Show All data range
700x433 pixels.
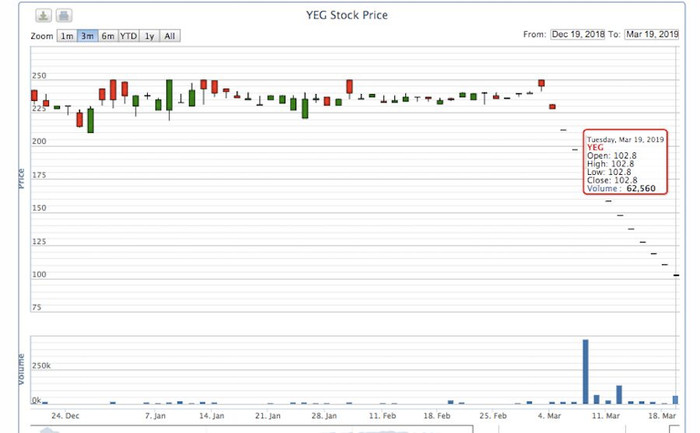click(x=170, y=36)
